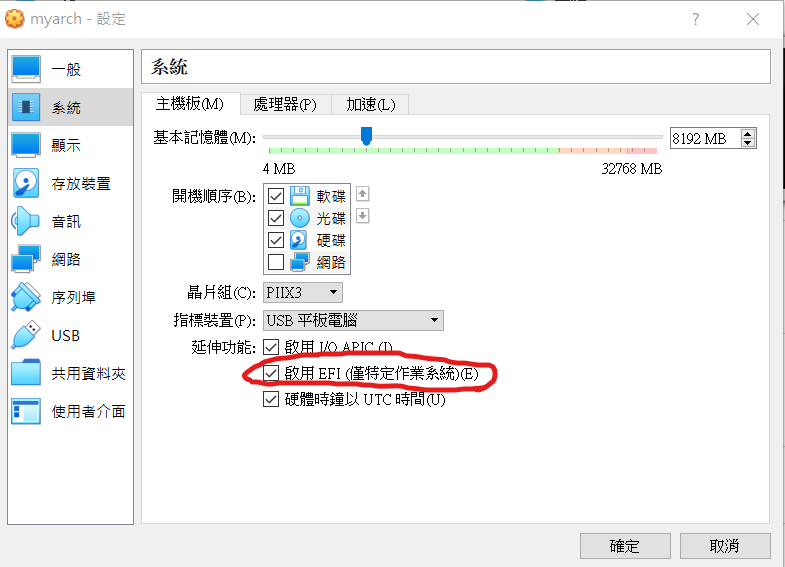Viewport: 785px width, 567px height.
Task: Toggle 硬體時鐘以 UTC 時間 checkbox
Action: [x=271, y=399]
